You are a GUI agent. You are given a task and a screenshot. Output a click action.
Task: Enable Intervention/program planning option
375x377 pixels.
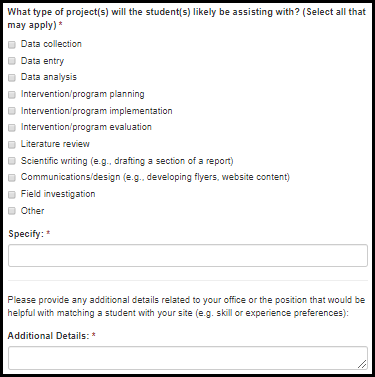tap(12, 95)
